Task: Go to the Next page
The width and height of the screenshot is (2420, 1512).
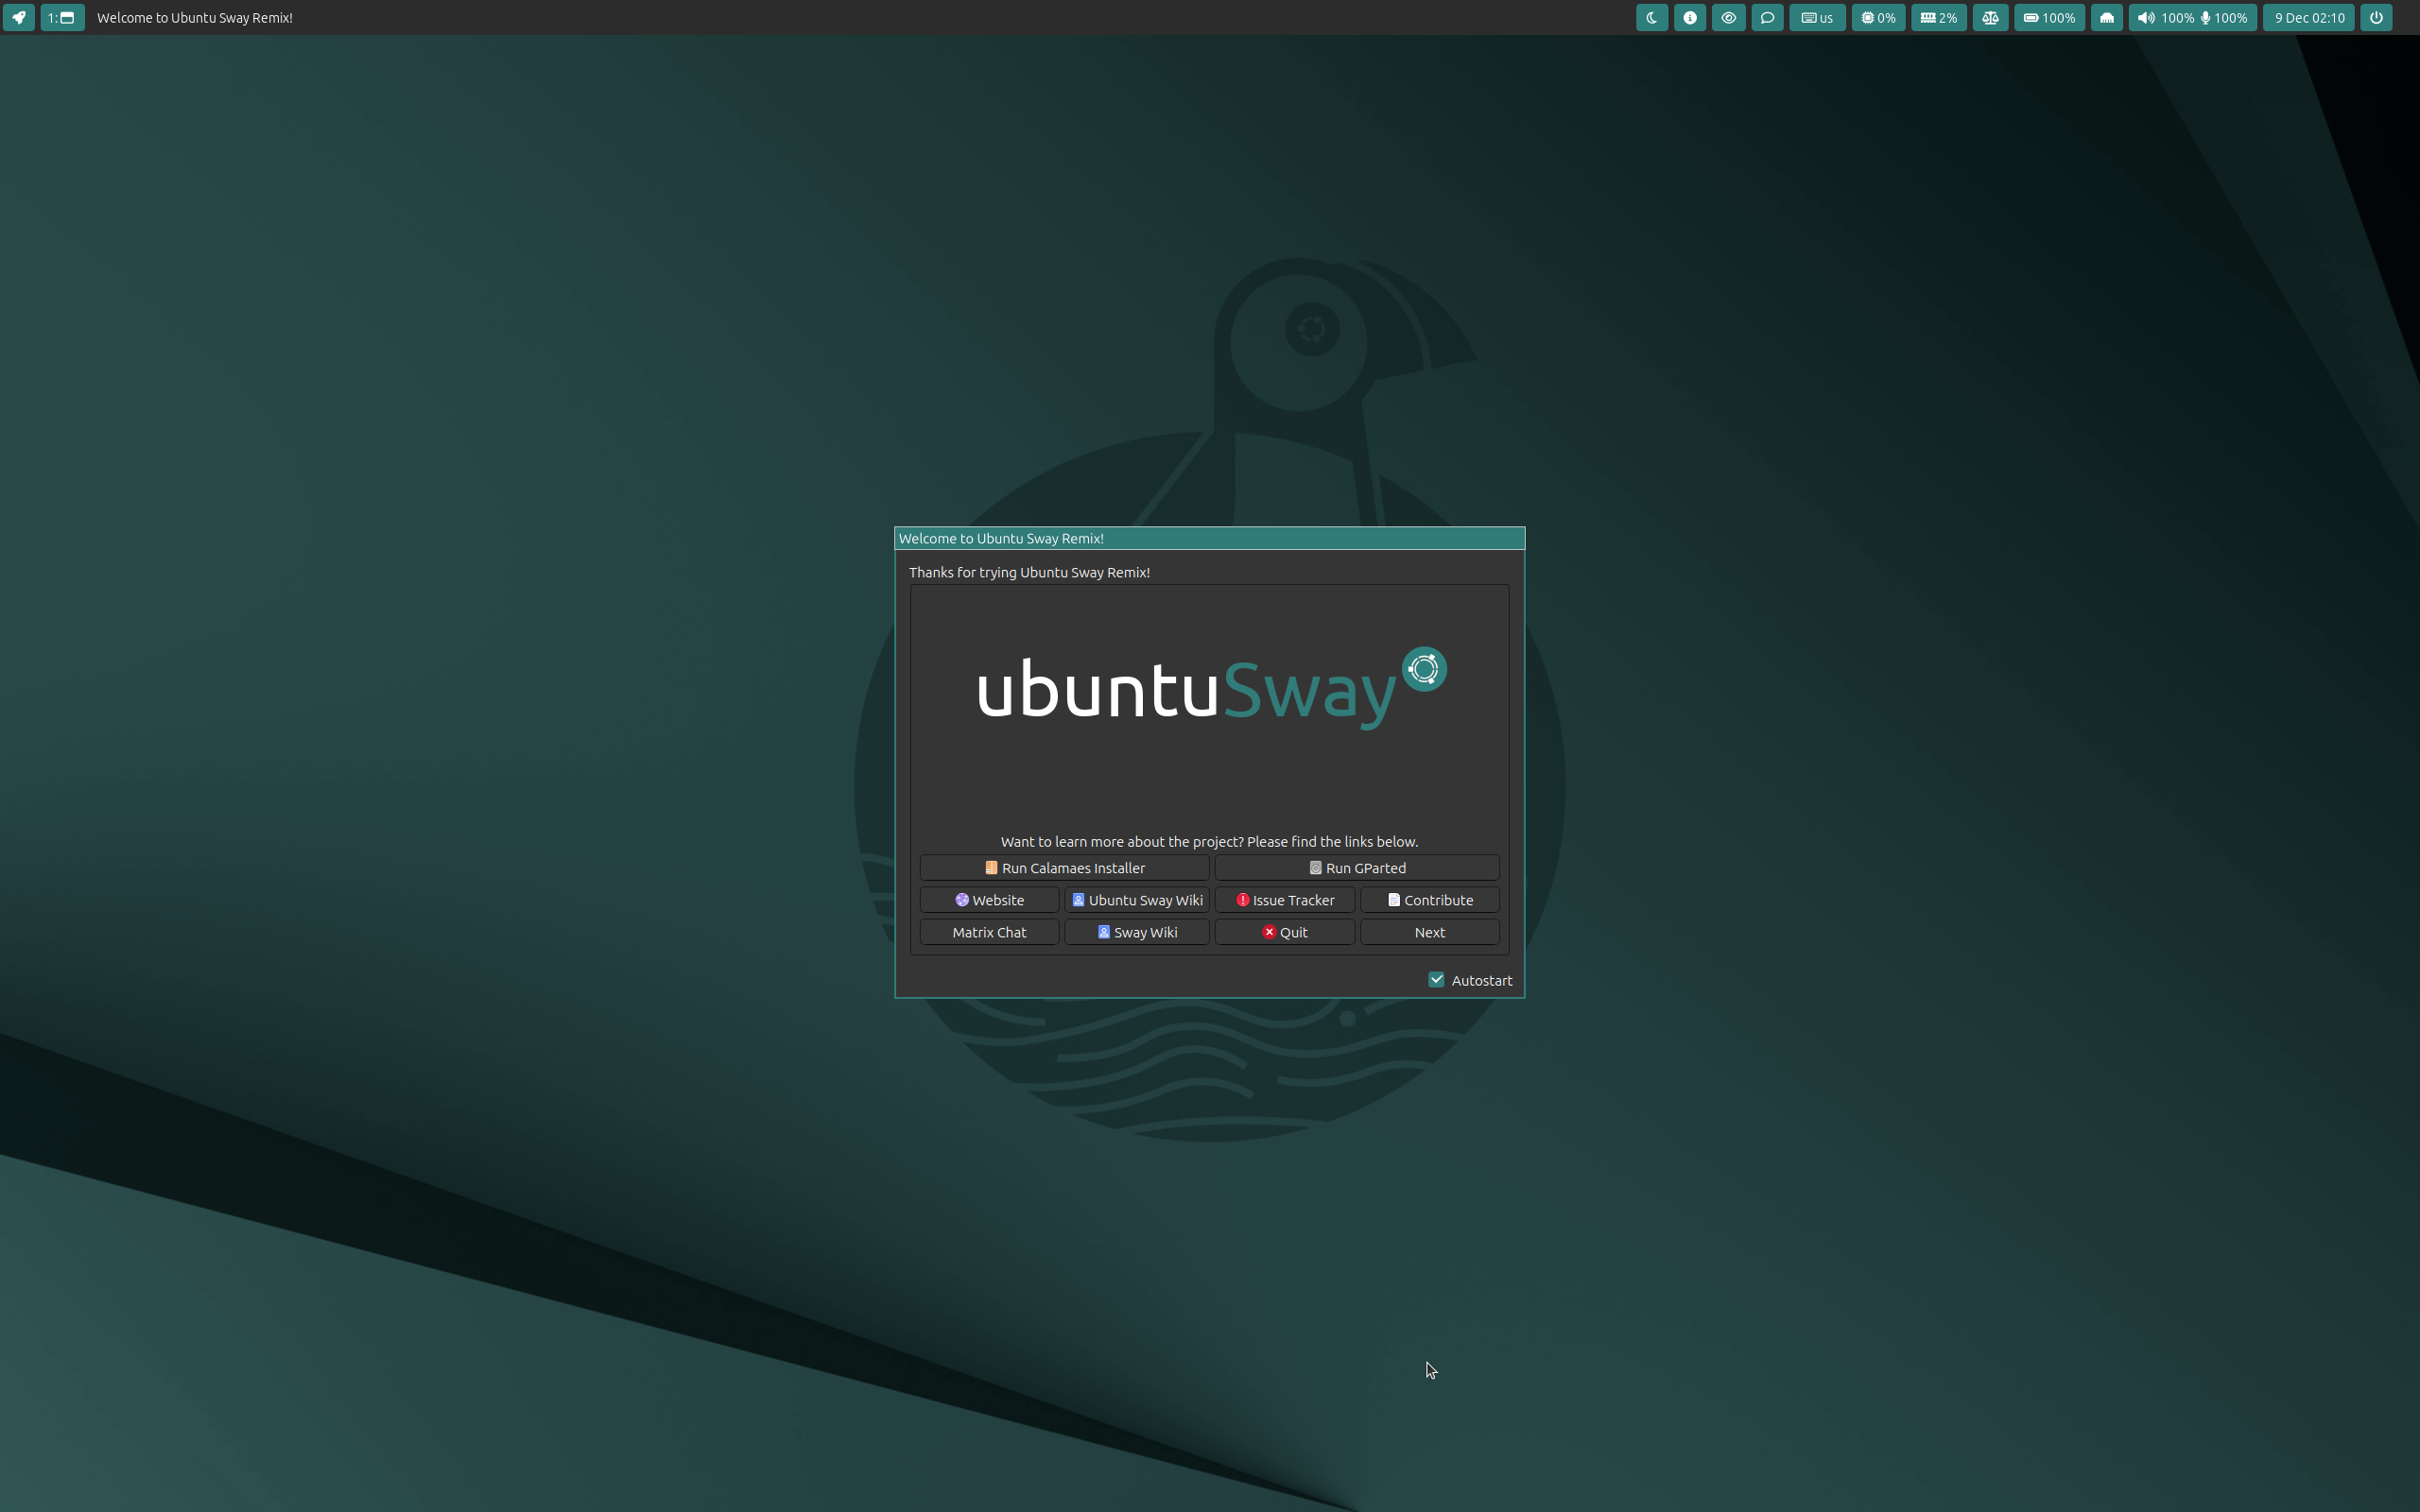Action: pos(1429,931)
